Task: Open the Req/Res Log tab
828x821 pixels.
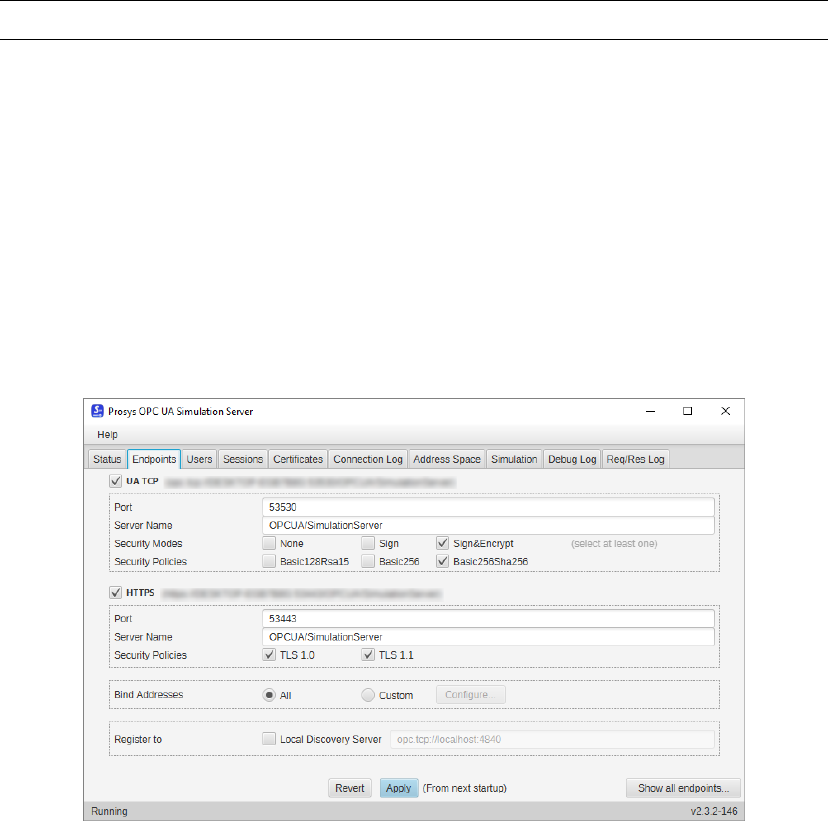Action: [635, 459]
